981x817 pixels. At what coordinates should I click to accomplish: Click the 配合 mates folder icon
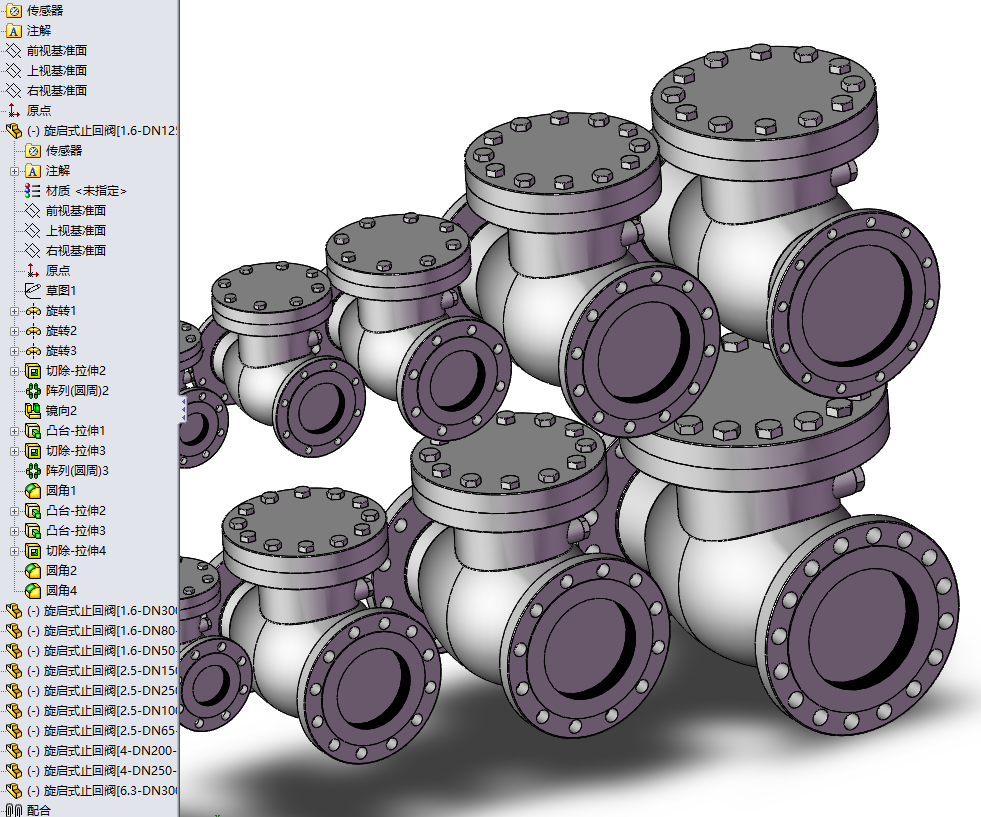coord(14,810)
